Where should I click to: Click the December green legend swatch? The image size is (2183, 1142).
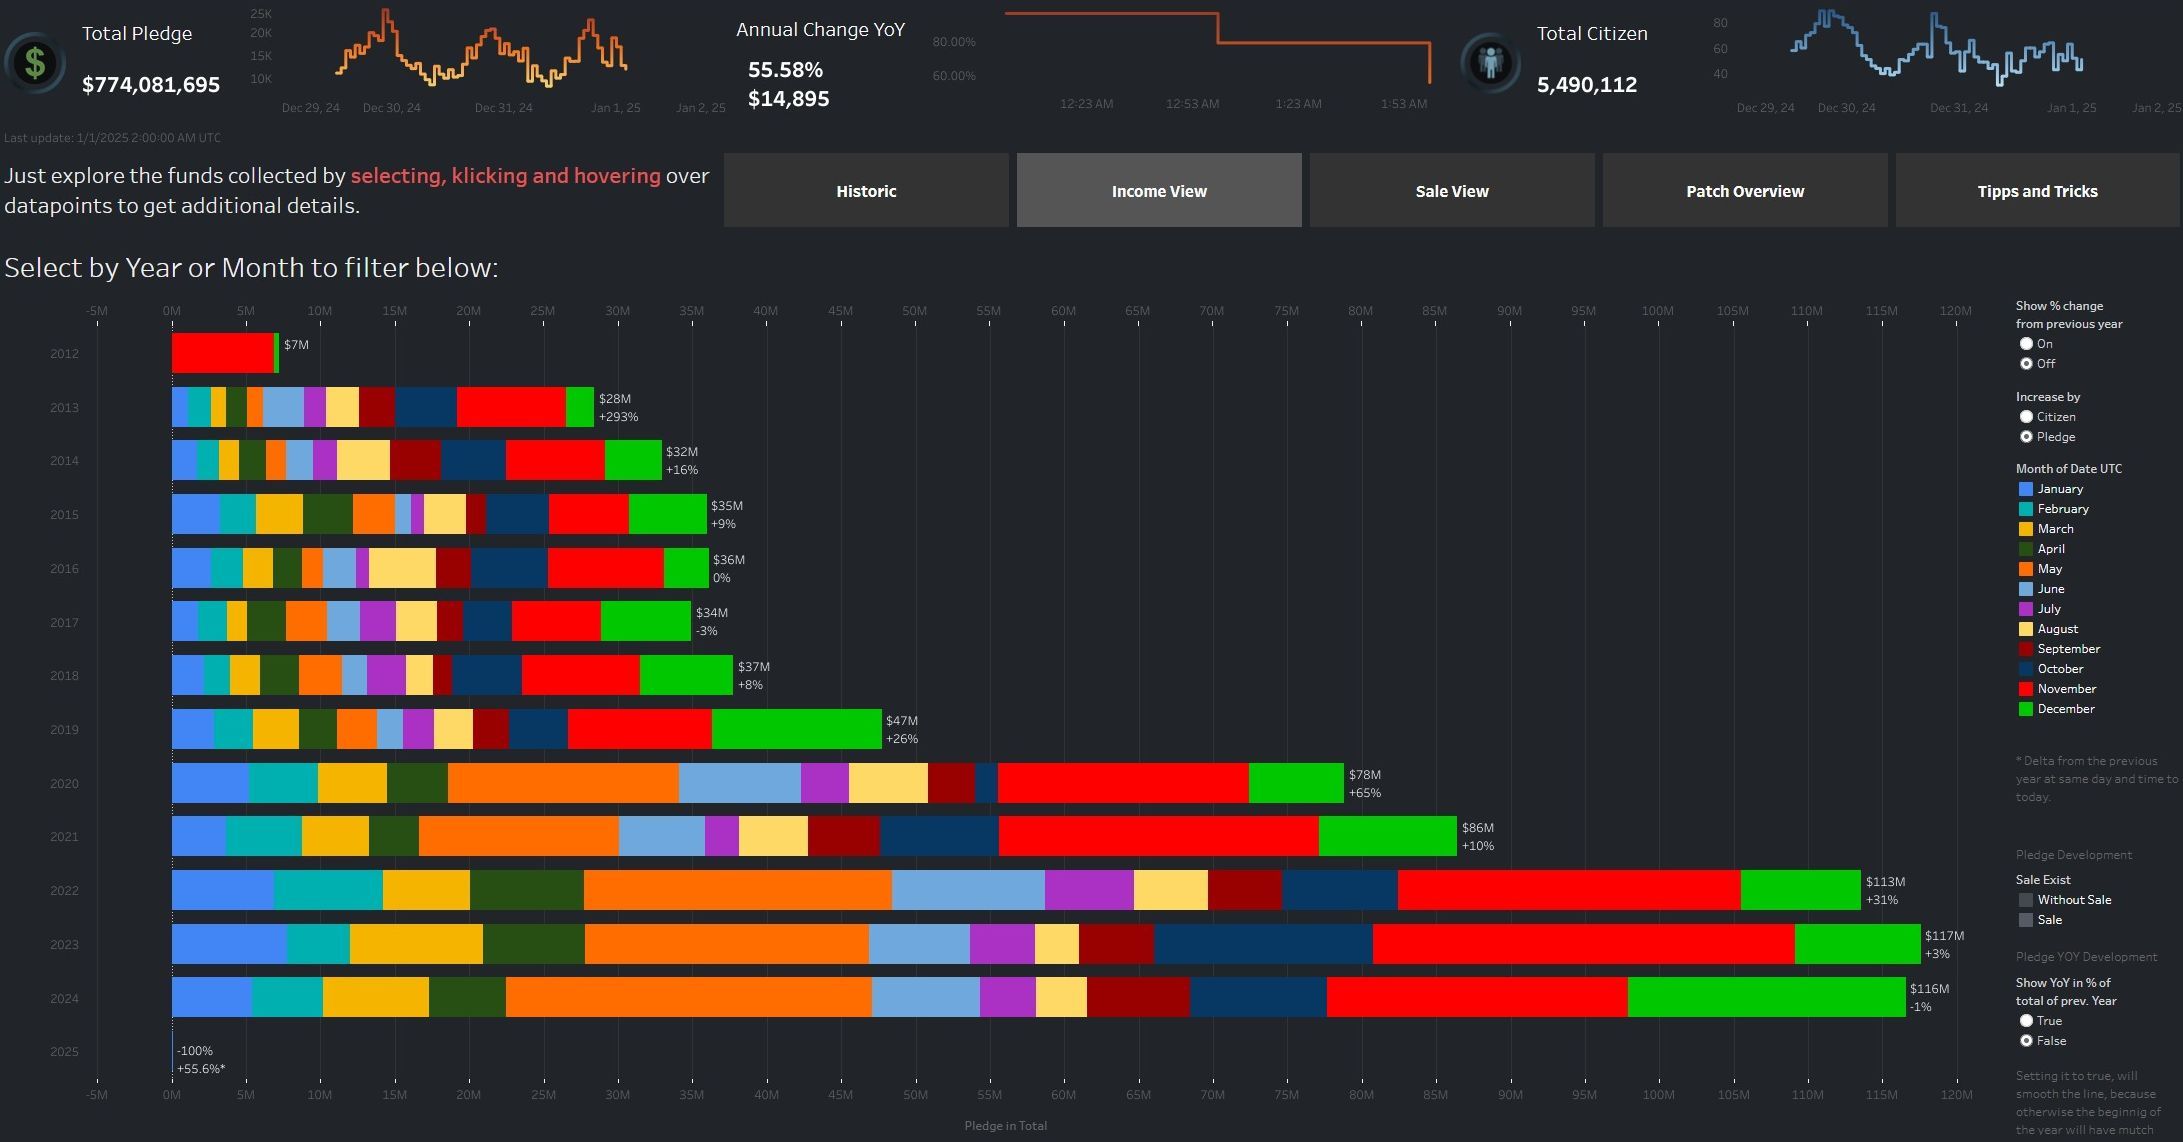coord(2026,709)
